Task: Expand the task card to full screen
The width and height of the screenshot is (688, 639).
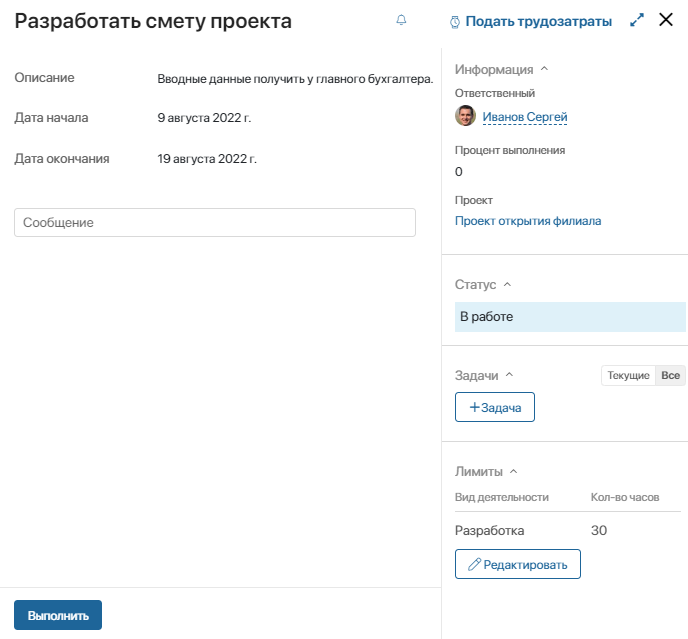Action: coord(637,20)
